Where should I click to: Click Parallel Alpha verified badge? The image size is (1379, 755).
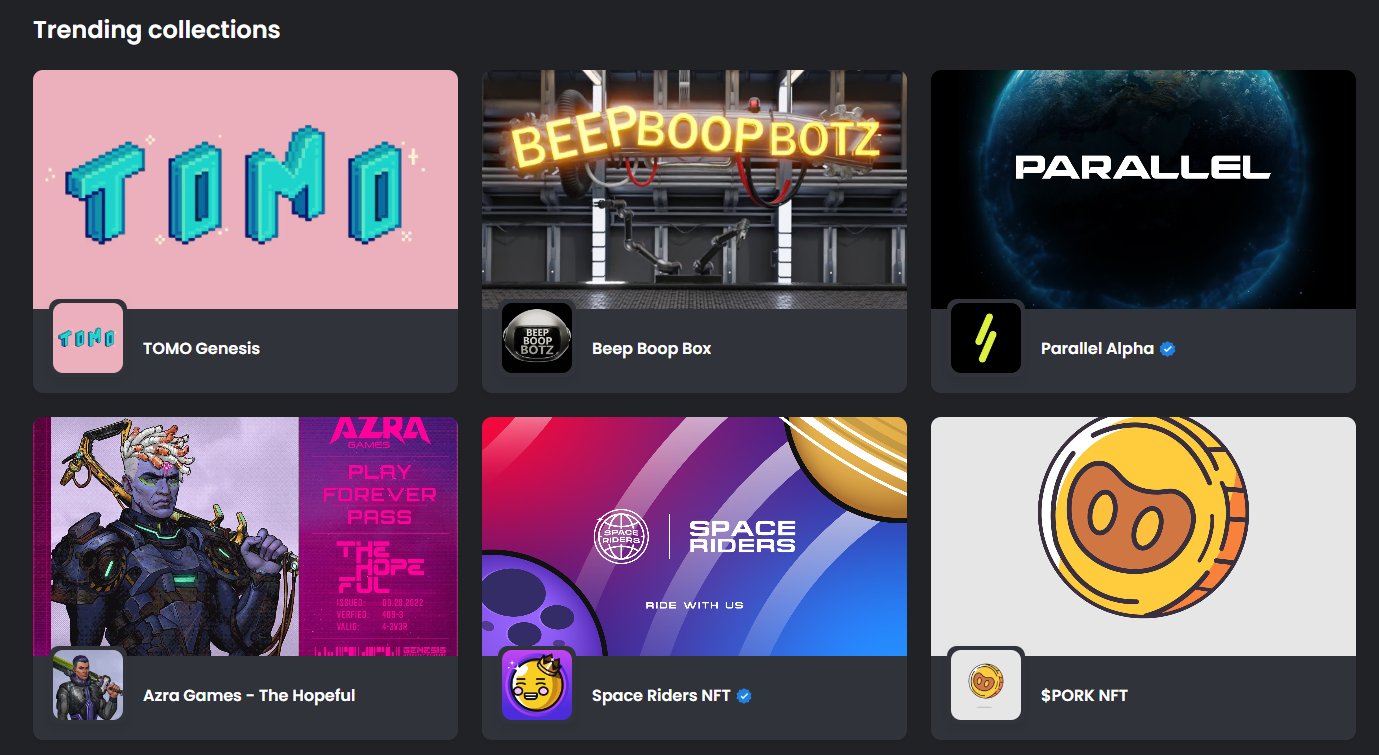1167,349
